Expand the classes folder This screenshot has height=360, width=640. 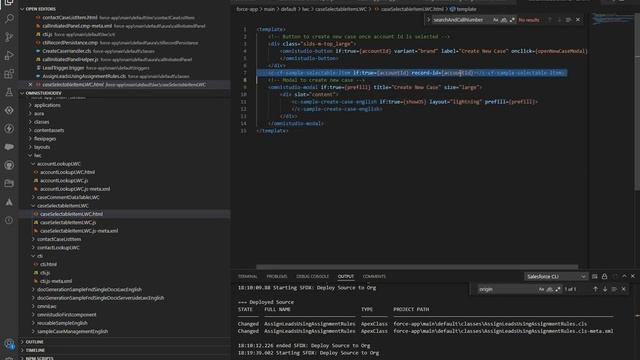click(41, 122)
